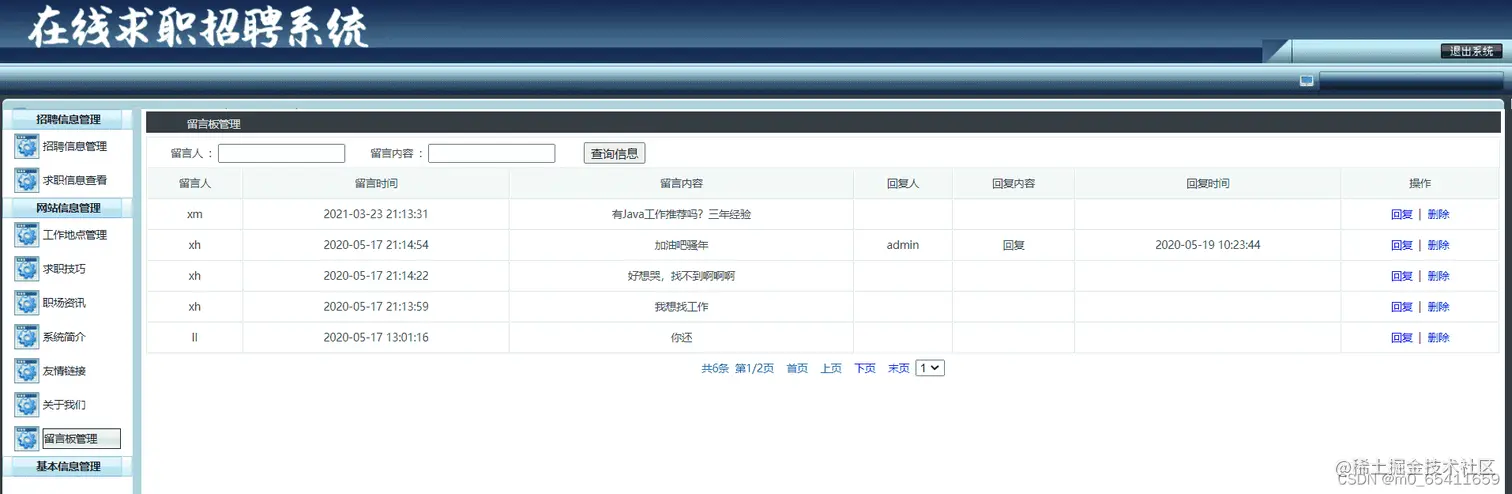Reply to the 你还 message

1402,338
